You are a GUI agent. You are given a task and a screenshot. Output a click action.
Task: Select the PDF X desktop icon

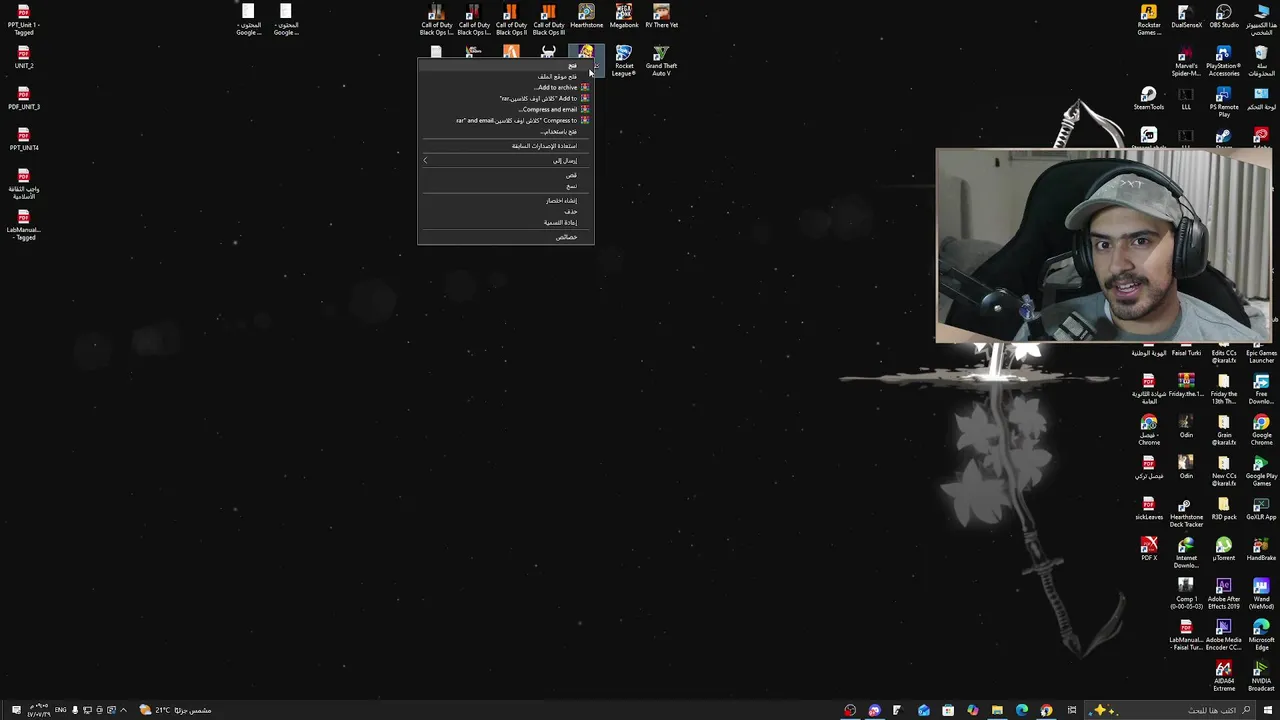(1149, 550)
